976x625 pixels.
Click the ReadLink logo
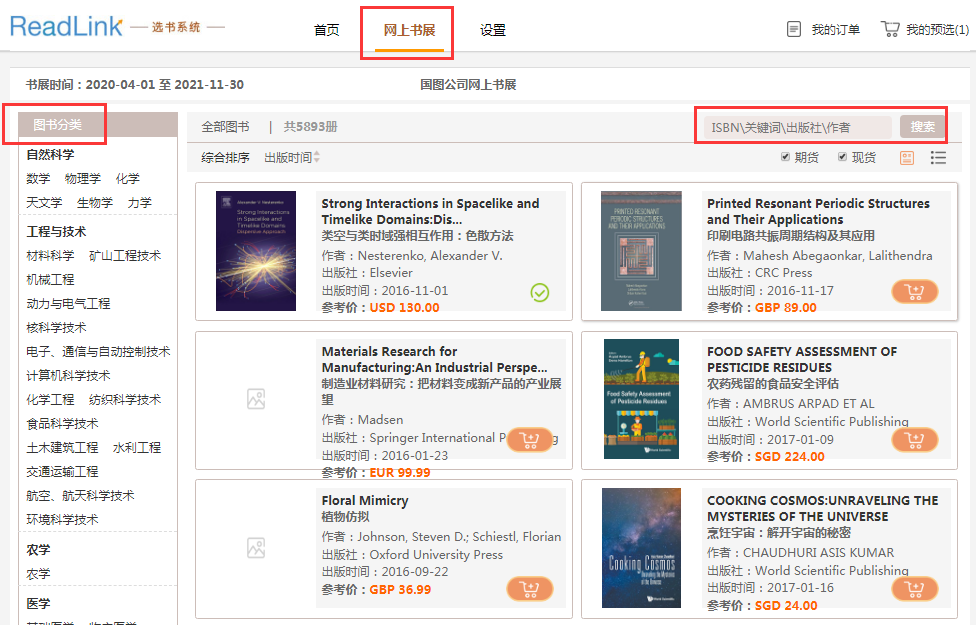tap(66, 27)
